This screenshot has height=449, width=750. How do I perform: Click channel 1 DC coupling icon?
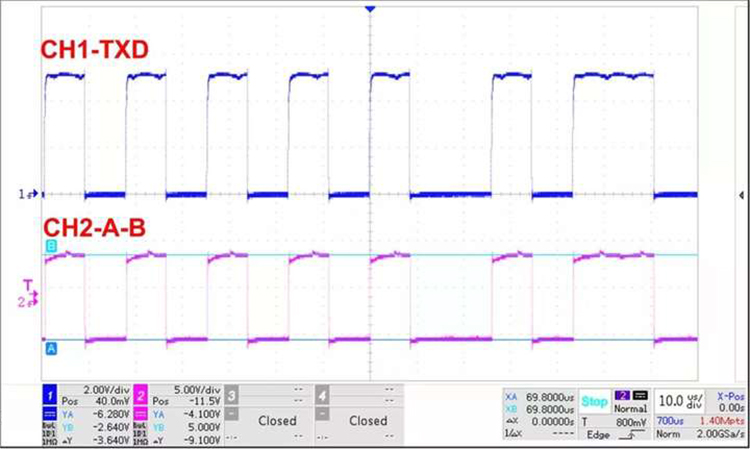[x=50, y=414]
